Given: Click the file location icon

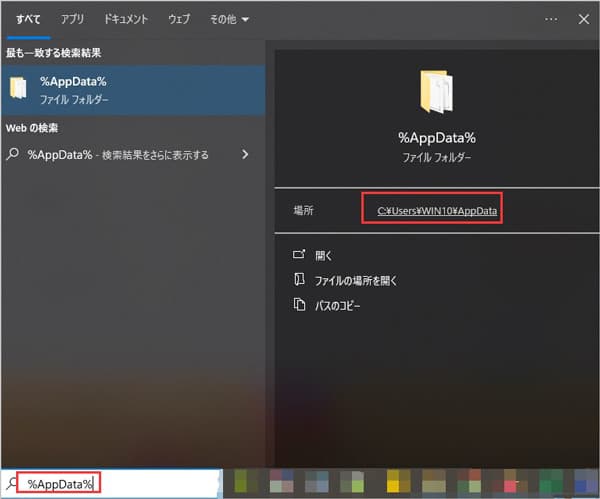Looking at the screenshot, I should (x=299, y=279).
